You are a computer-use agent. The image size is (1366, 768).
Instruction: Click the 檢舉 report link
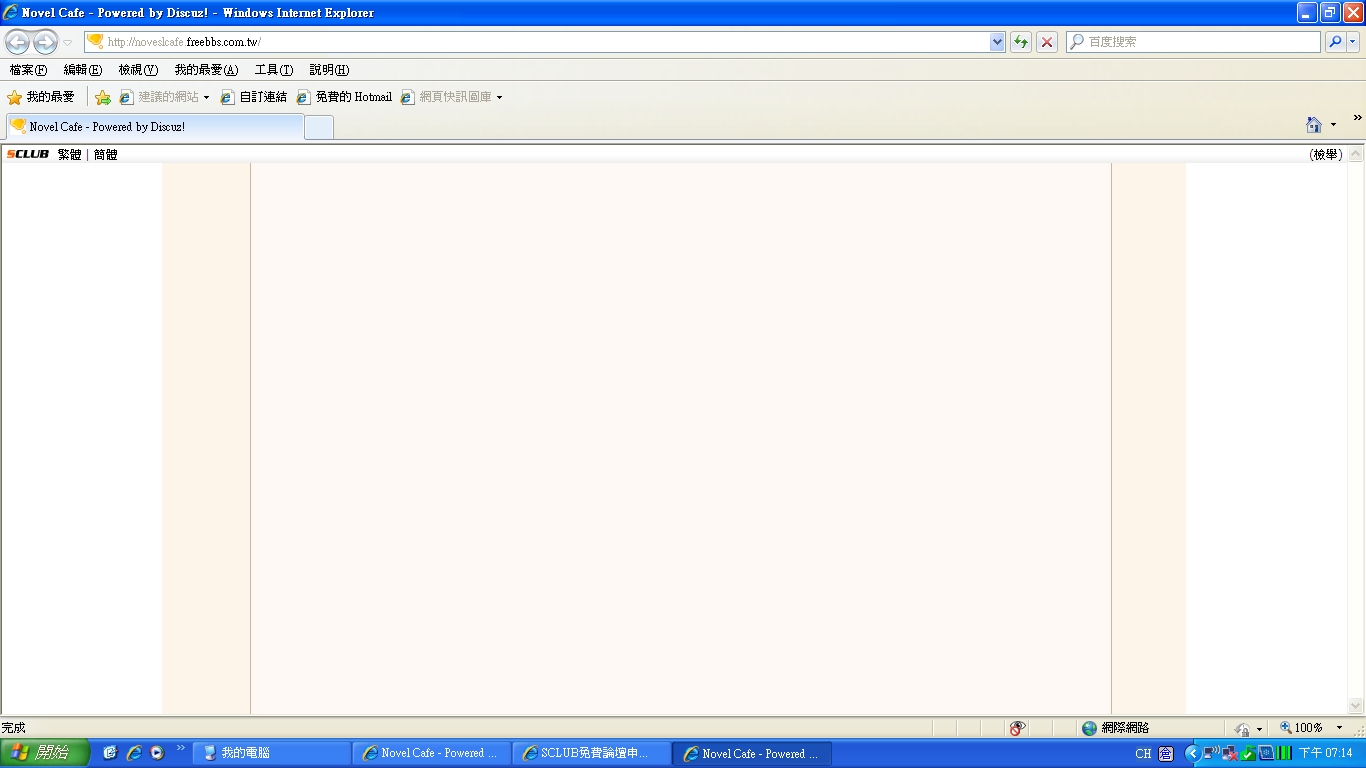coord(1326,155)
